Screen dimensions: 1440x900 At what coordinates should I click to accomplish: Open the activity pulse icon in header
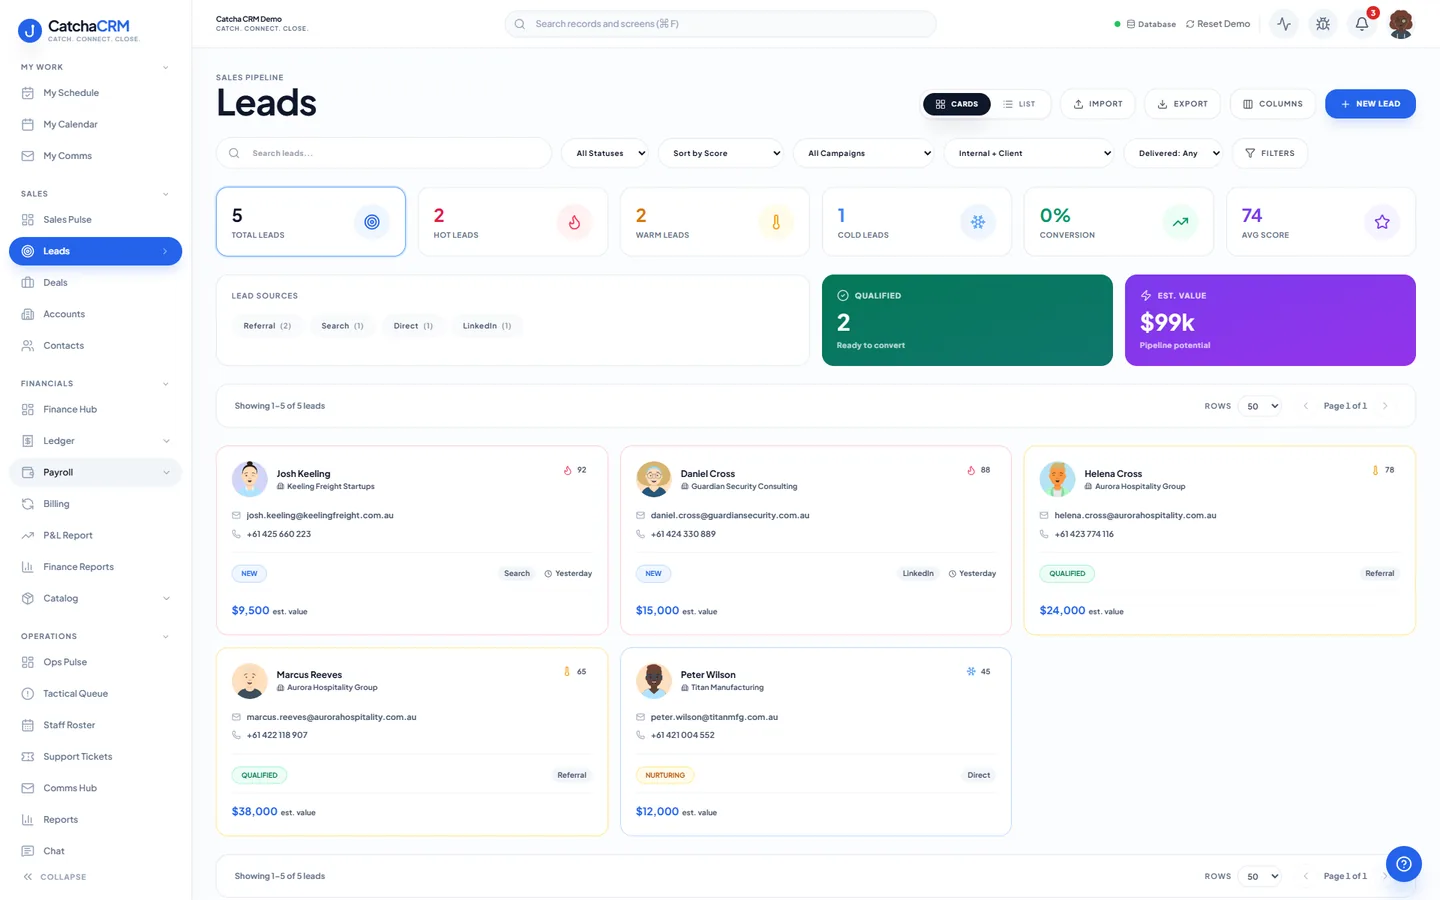[1284, 24]
